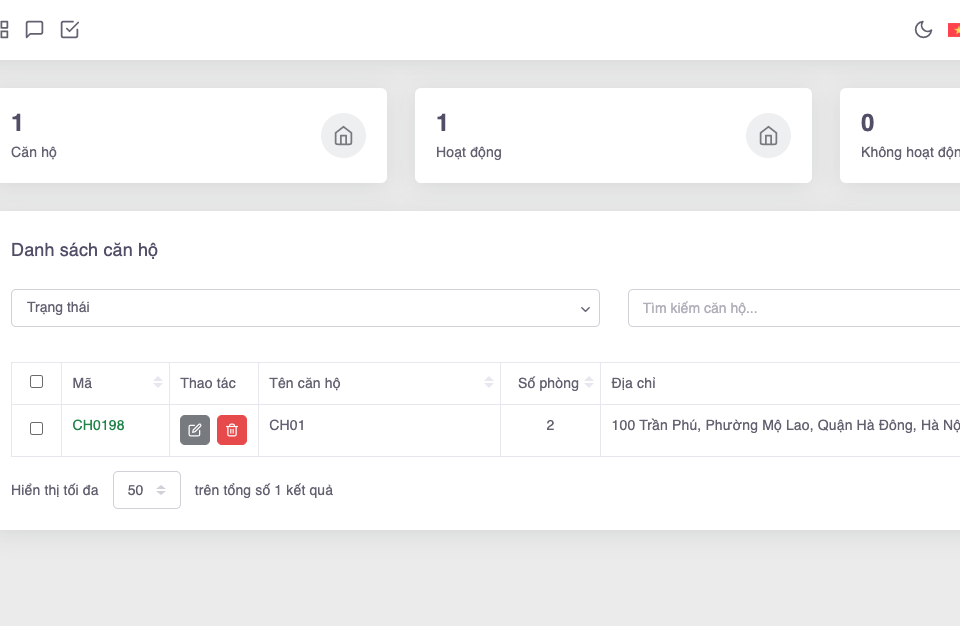The width and height of the screenshot is (960, 626).
Task: Focus the Tìm kiếm căn hộ search field
Action: click(x=795, y=308)
